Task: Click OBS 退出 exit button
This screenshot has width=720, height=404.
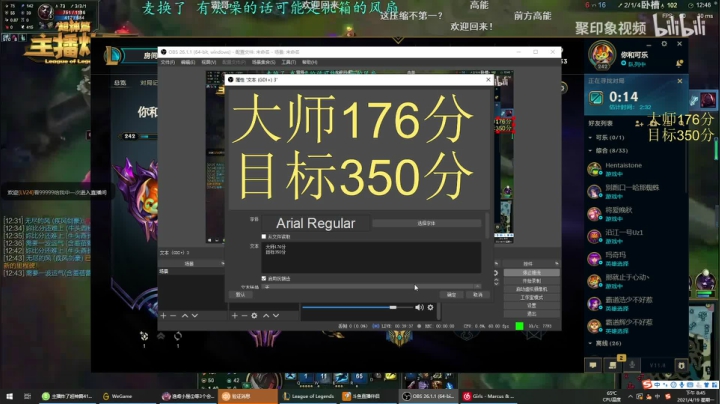Action: point(532,314)
